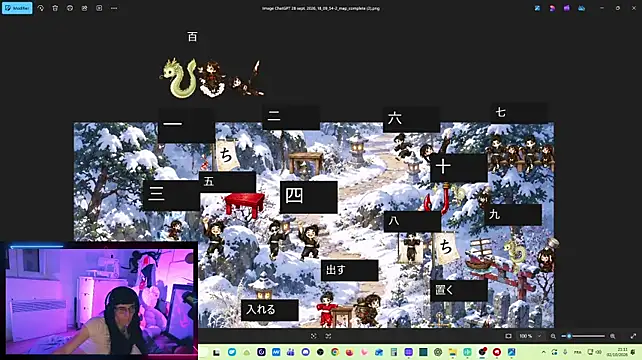
Task: Click the blue app icon in the title bar
Action: [x=537, y=8]
